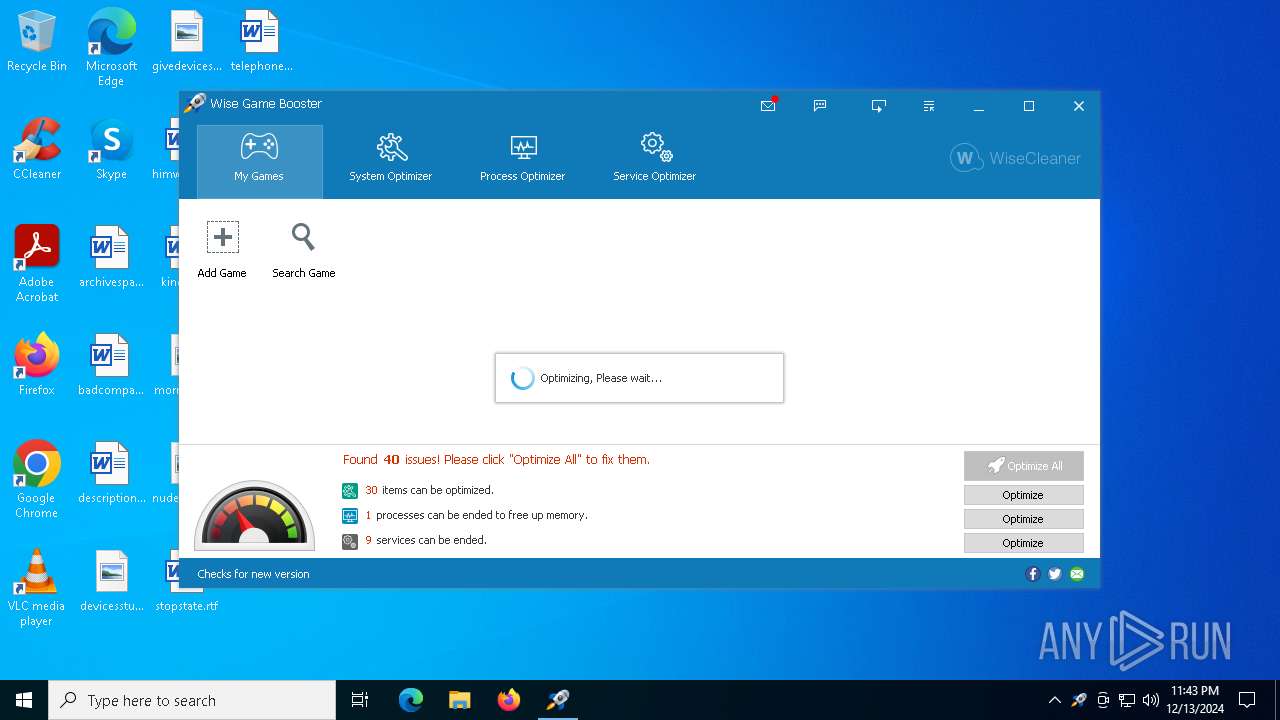Image resolution: width=1280 pixels, height=720 pixels.
Task: Open the volume speaker tray icon
Action: [x=1151, y=700]
